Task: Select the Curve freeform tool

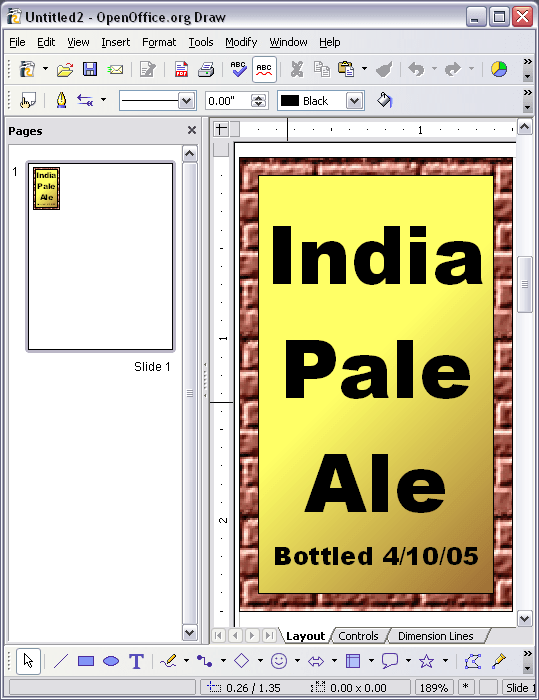Action: point(168,661)
